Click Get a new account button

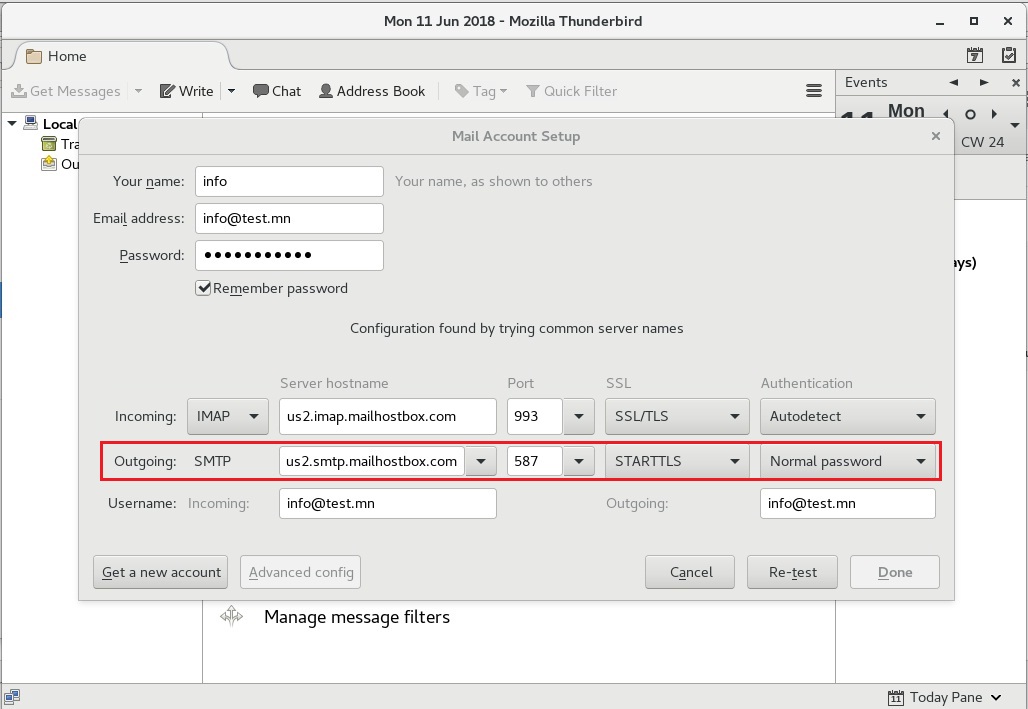click(x=161, y=572)
